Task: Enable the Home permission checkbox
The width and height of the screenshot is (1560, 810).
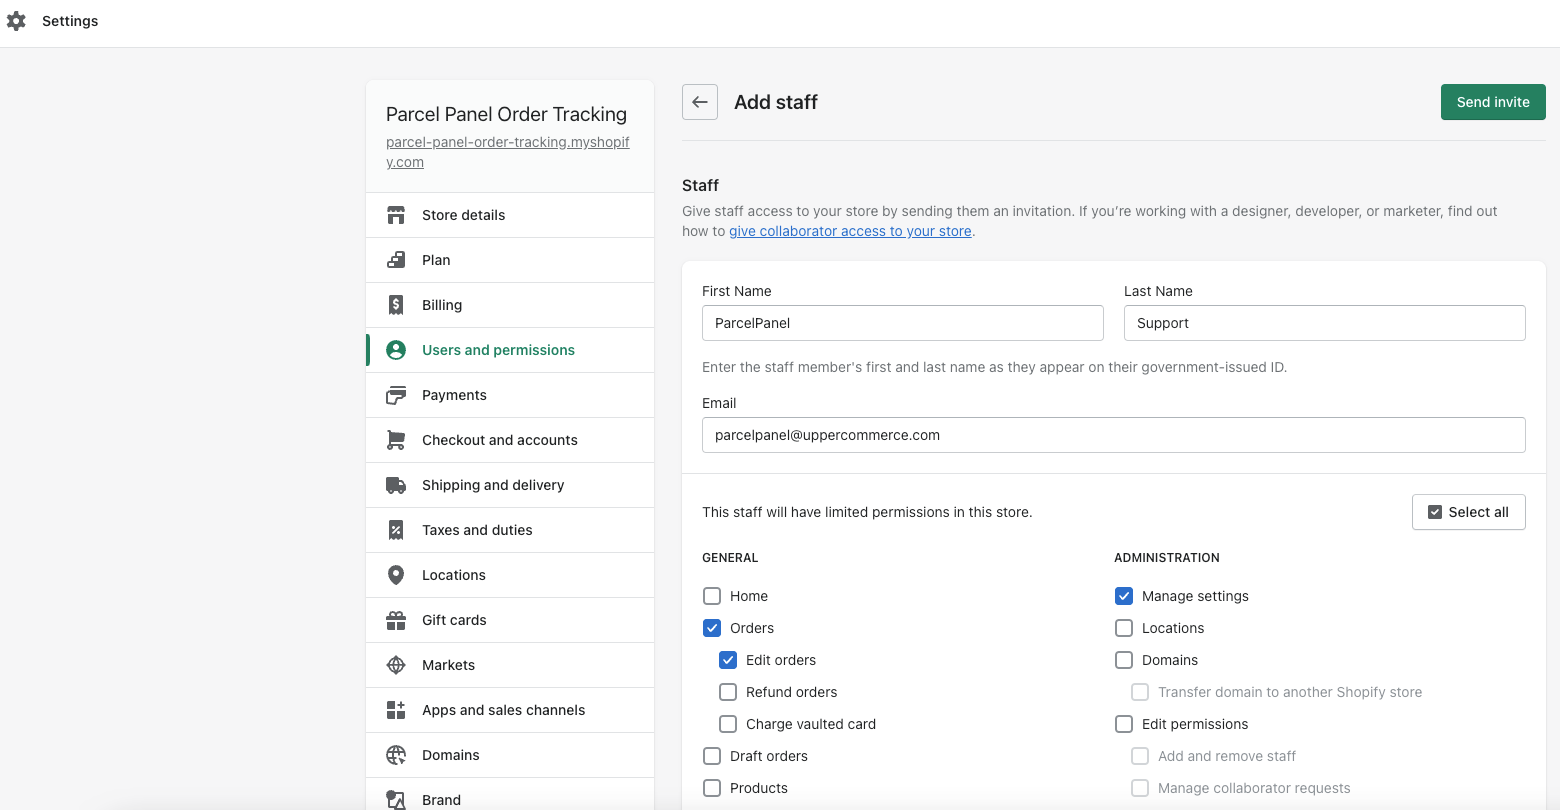Action: coord(712,596)
